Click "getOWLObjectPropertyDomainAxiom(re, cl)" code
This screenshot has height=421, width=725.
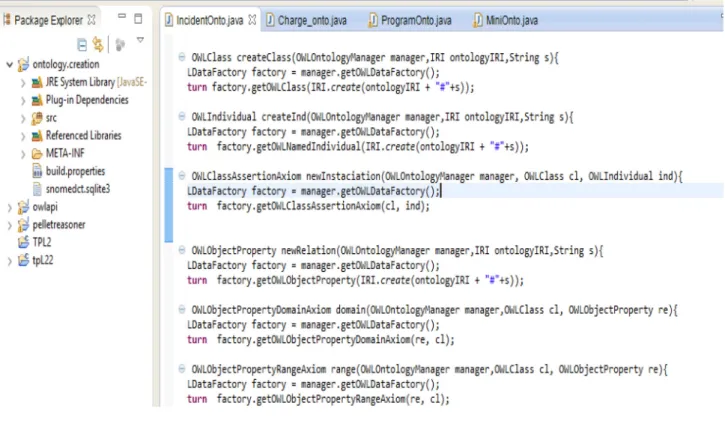(355, 340)
